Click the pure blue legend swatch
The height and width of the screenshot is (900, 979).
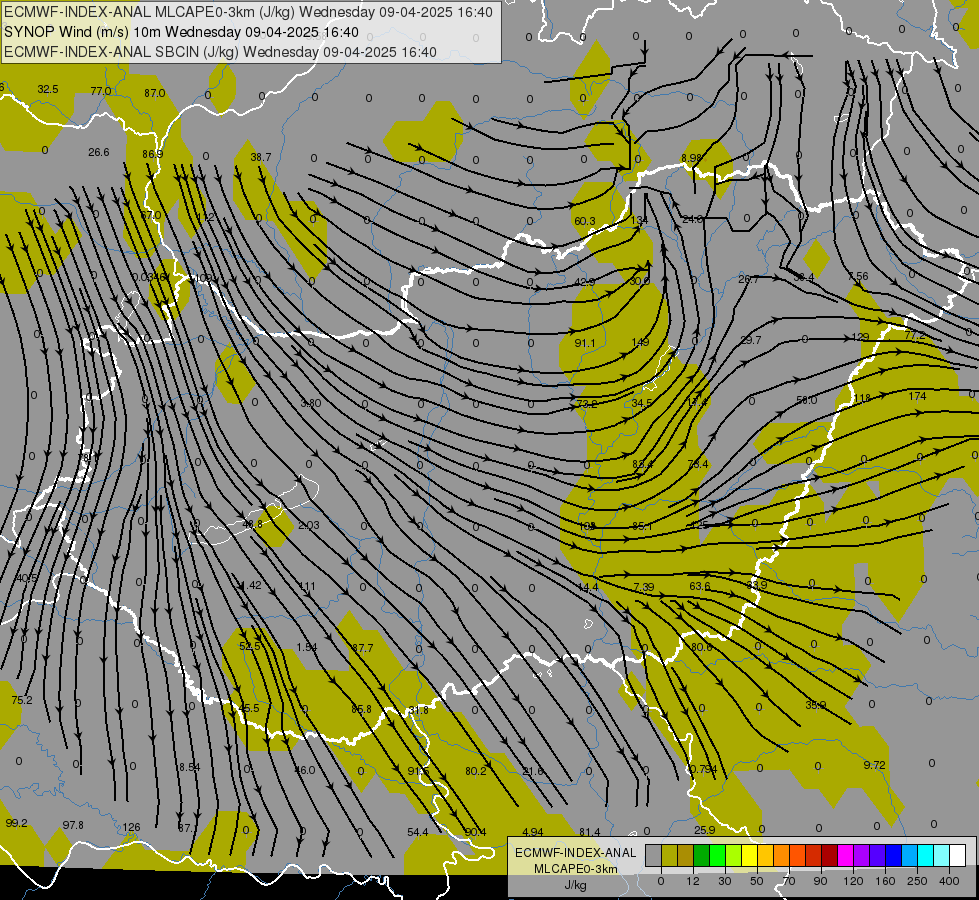(893, 856)
